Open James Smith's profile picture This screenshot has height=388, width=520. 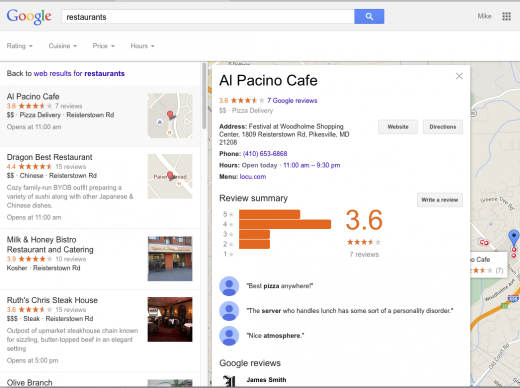229,381
